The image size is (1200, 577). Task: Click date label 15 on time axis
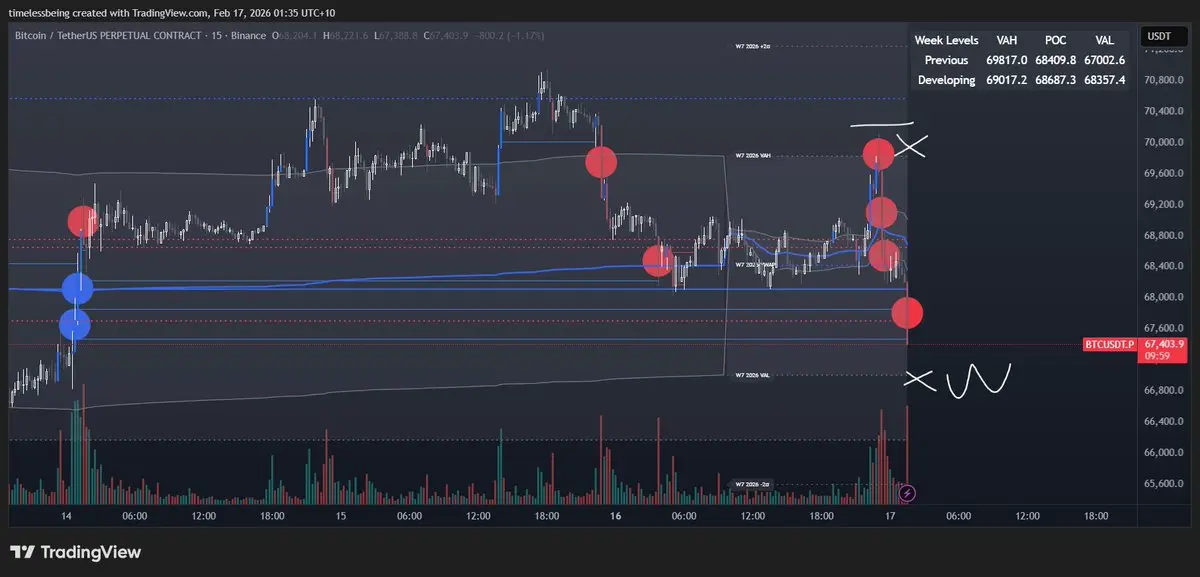pyautogui.click(x=341, y=516)
